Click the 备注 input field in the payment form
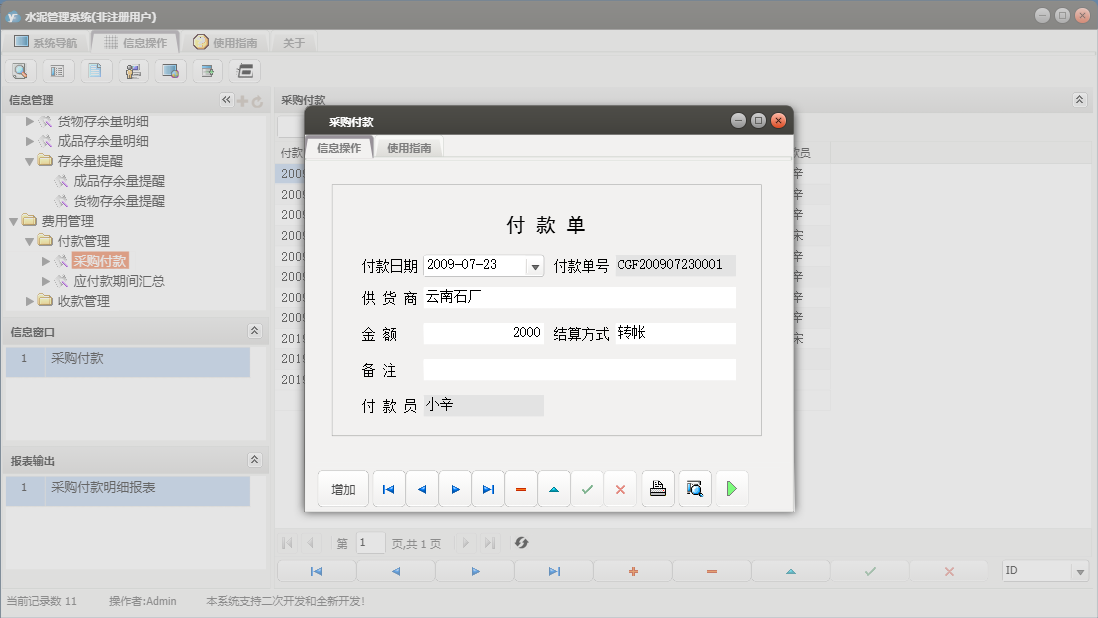The image size is (1098, 618). pyautogui.click(x=578, y=370)
